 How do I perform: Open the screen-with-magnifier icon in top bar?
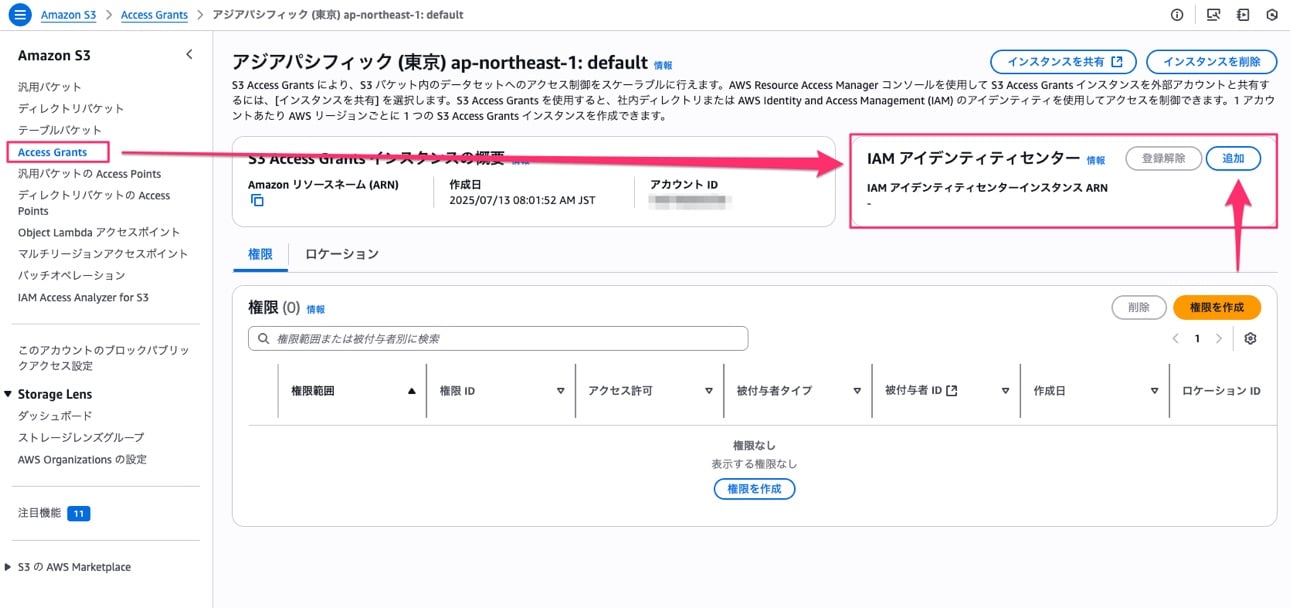tap(1213, 15)
